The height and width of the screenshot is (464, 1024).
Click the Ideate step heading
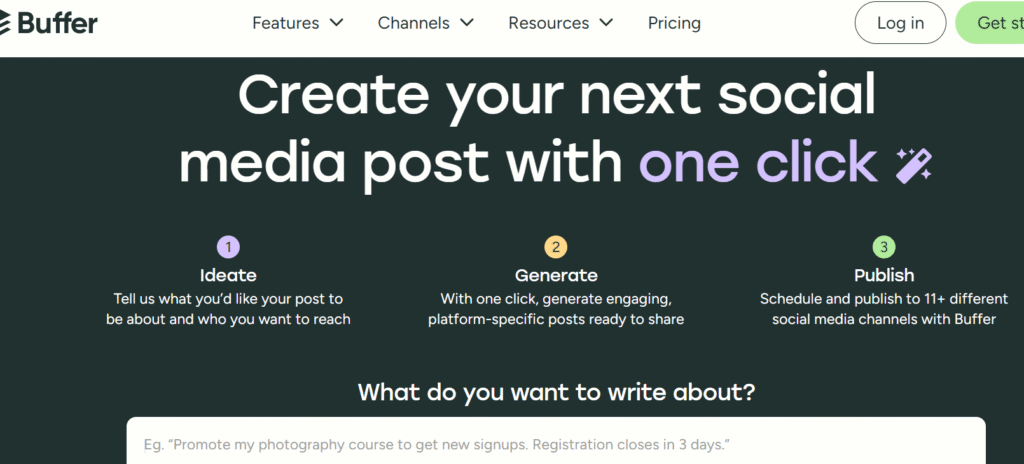pyautogui.click(x=228, y=275)
